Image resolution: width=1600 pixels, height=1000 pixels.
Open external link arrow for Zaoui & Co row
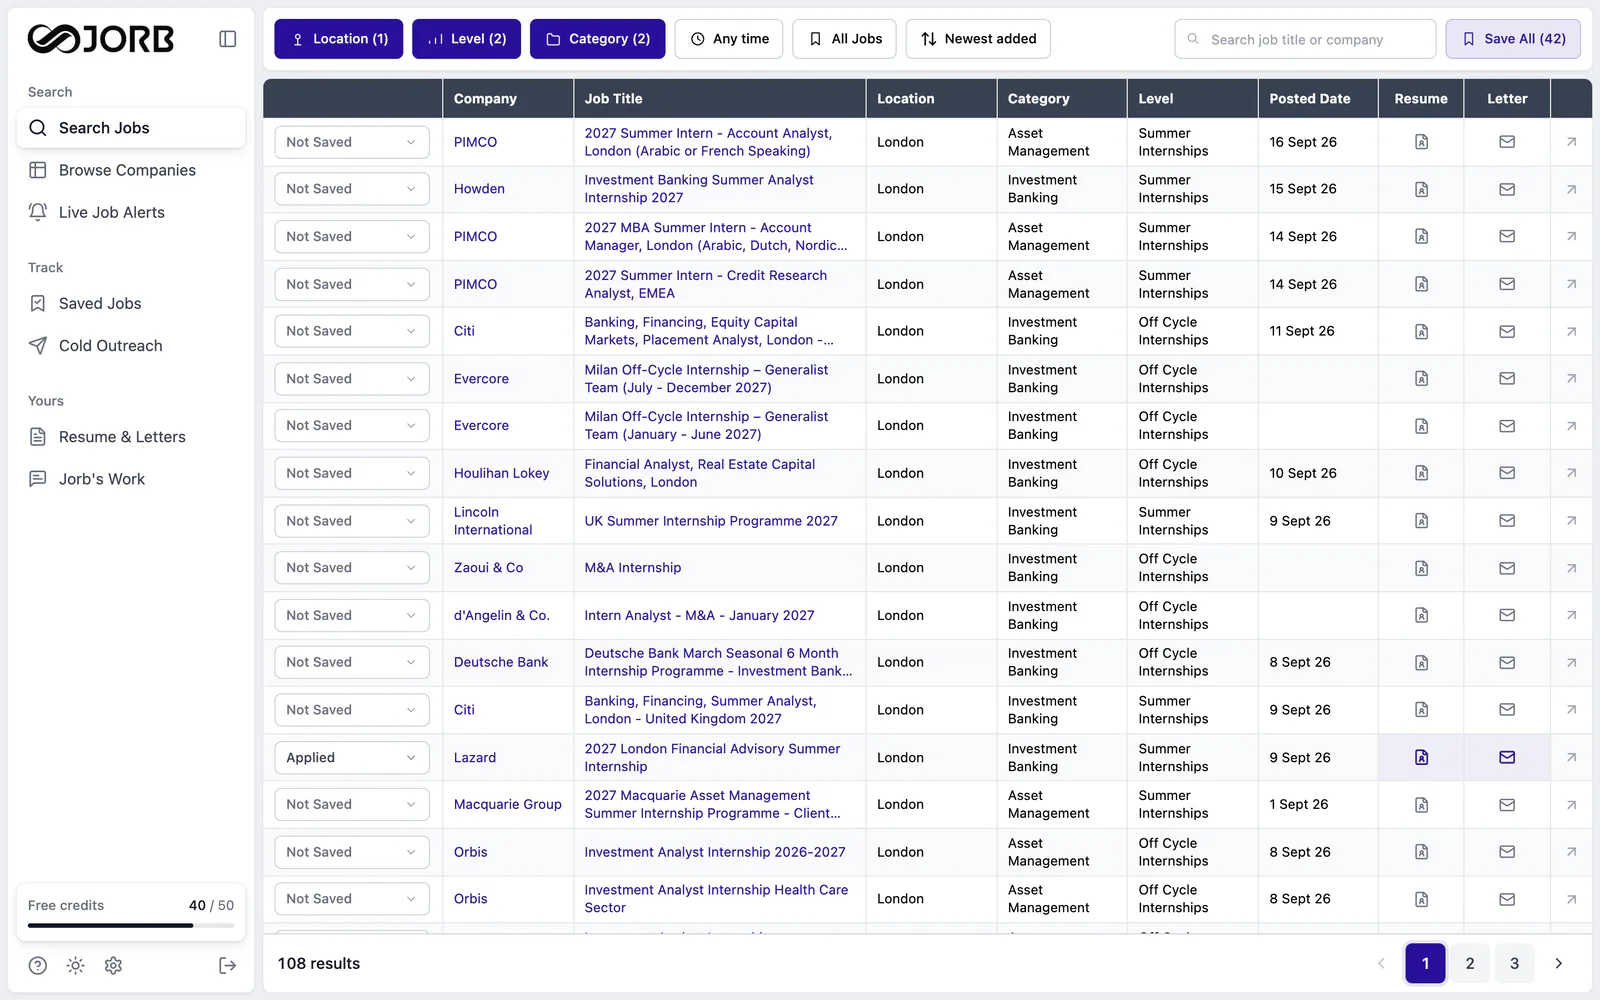1571,568
